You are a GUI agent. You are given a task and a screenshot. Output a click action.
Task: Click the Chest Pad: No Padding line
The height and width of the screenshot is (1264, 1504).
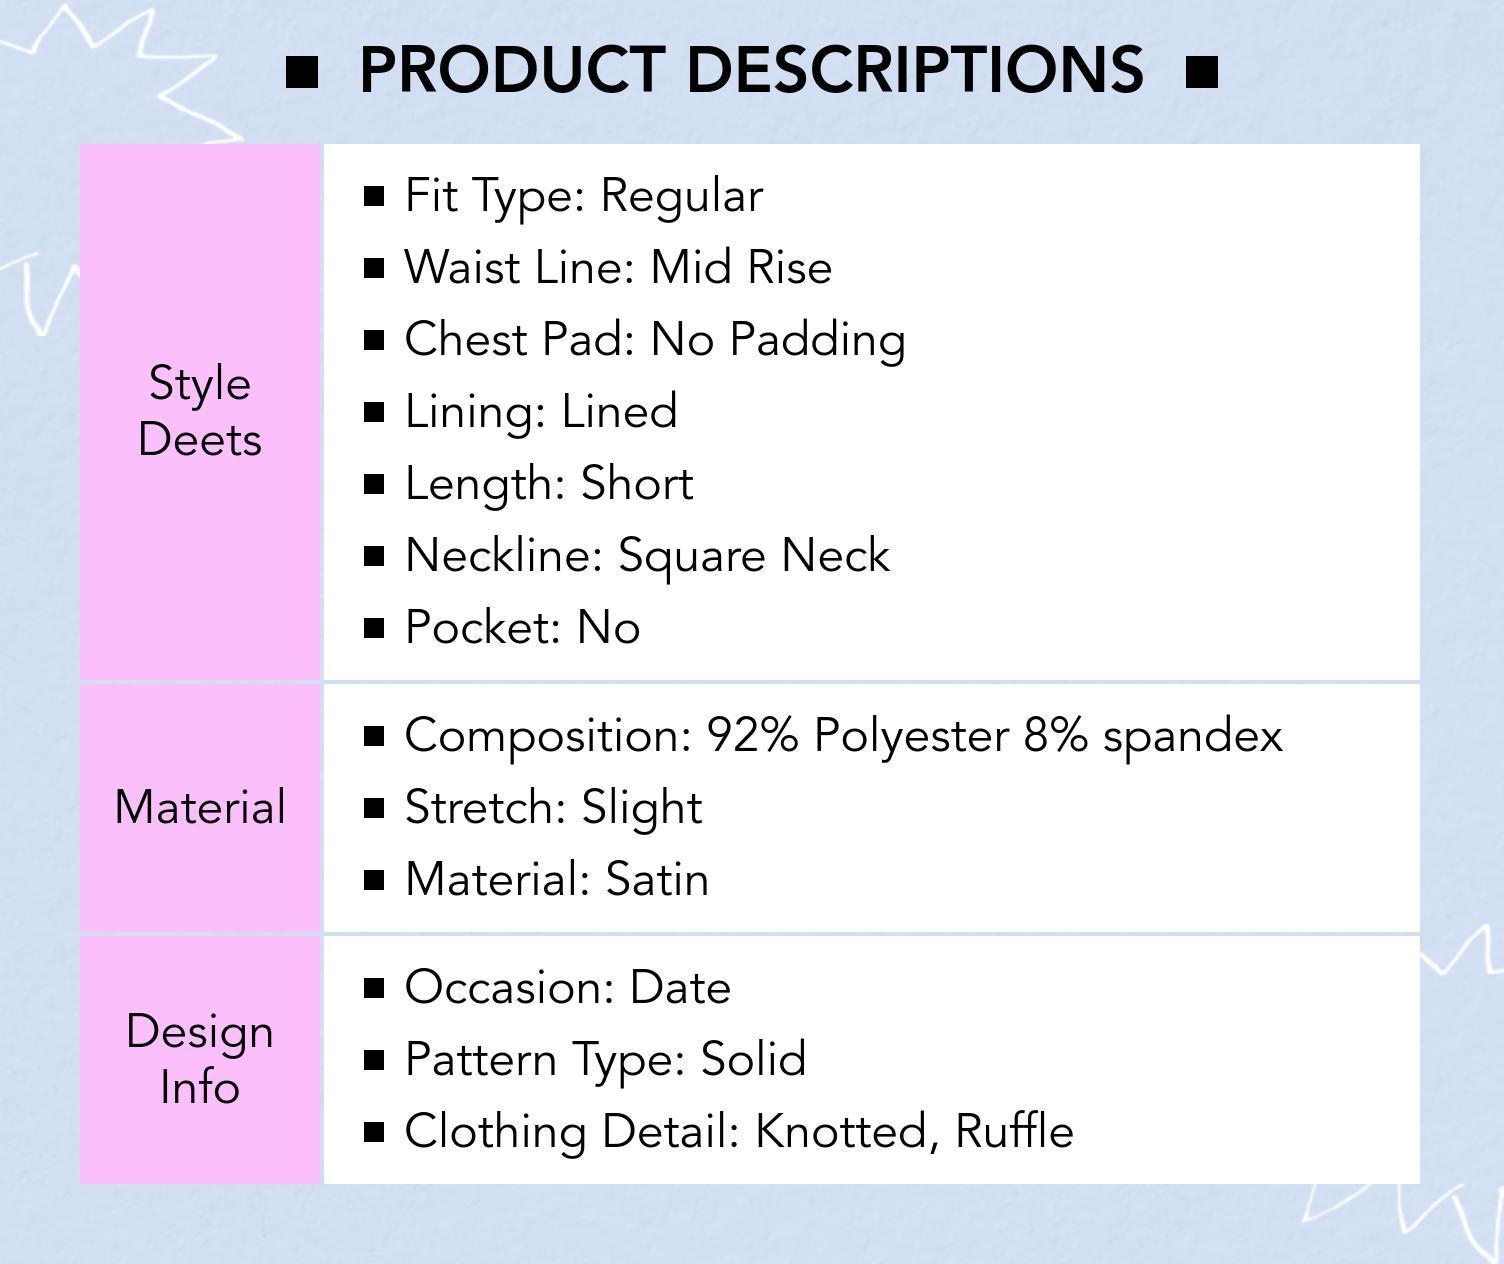pyautogui.click(x=655, y=340)
